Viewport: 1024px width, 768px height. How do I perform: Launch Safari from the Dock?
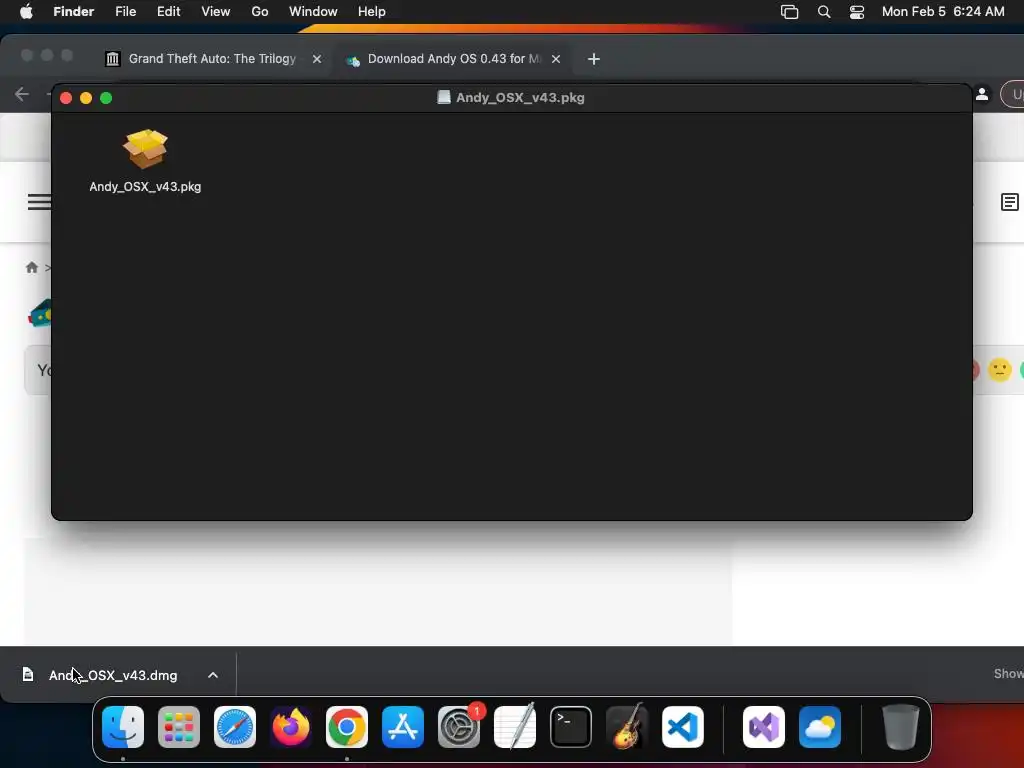click(x=235, y=727)
